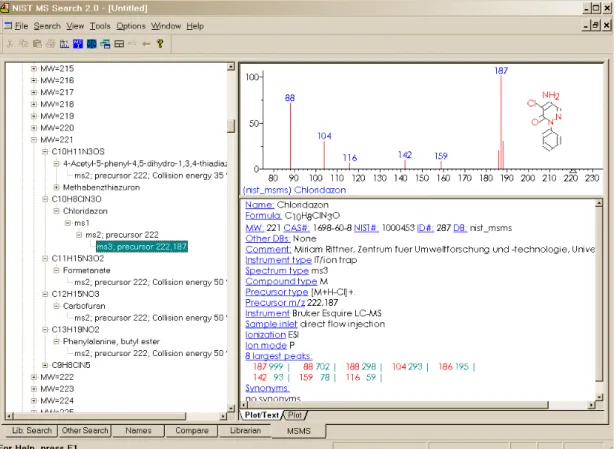Image resolution: width=616 pixels, height=449 pixels.
Task: Select the Plot view tab
Action: (295, 415)
